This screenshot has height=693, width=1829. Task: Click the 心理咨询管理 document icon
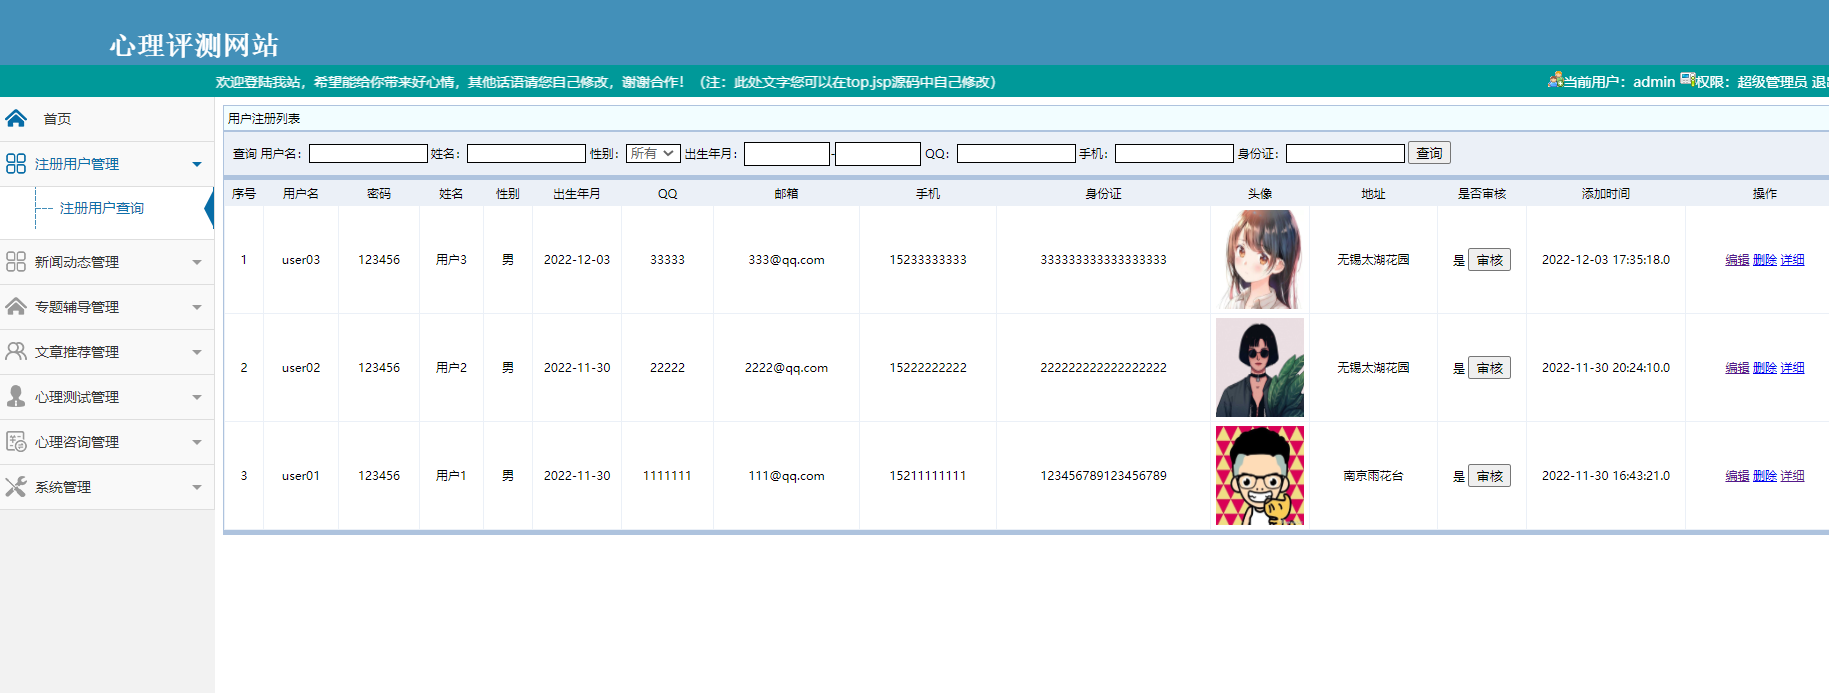pos(16,442)
